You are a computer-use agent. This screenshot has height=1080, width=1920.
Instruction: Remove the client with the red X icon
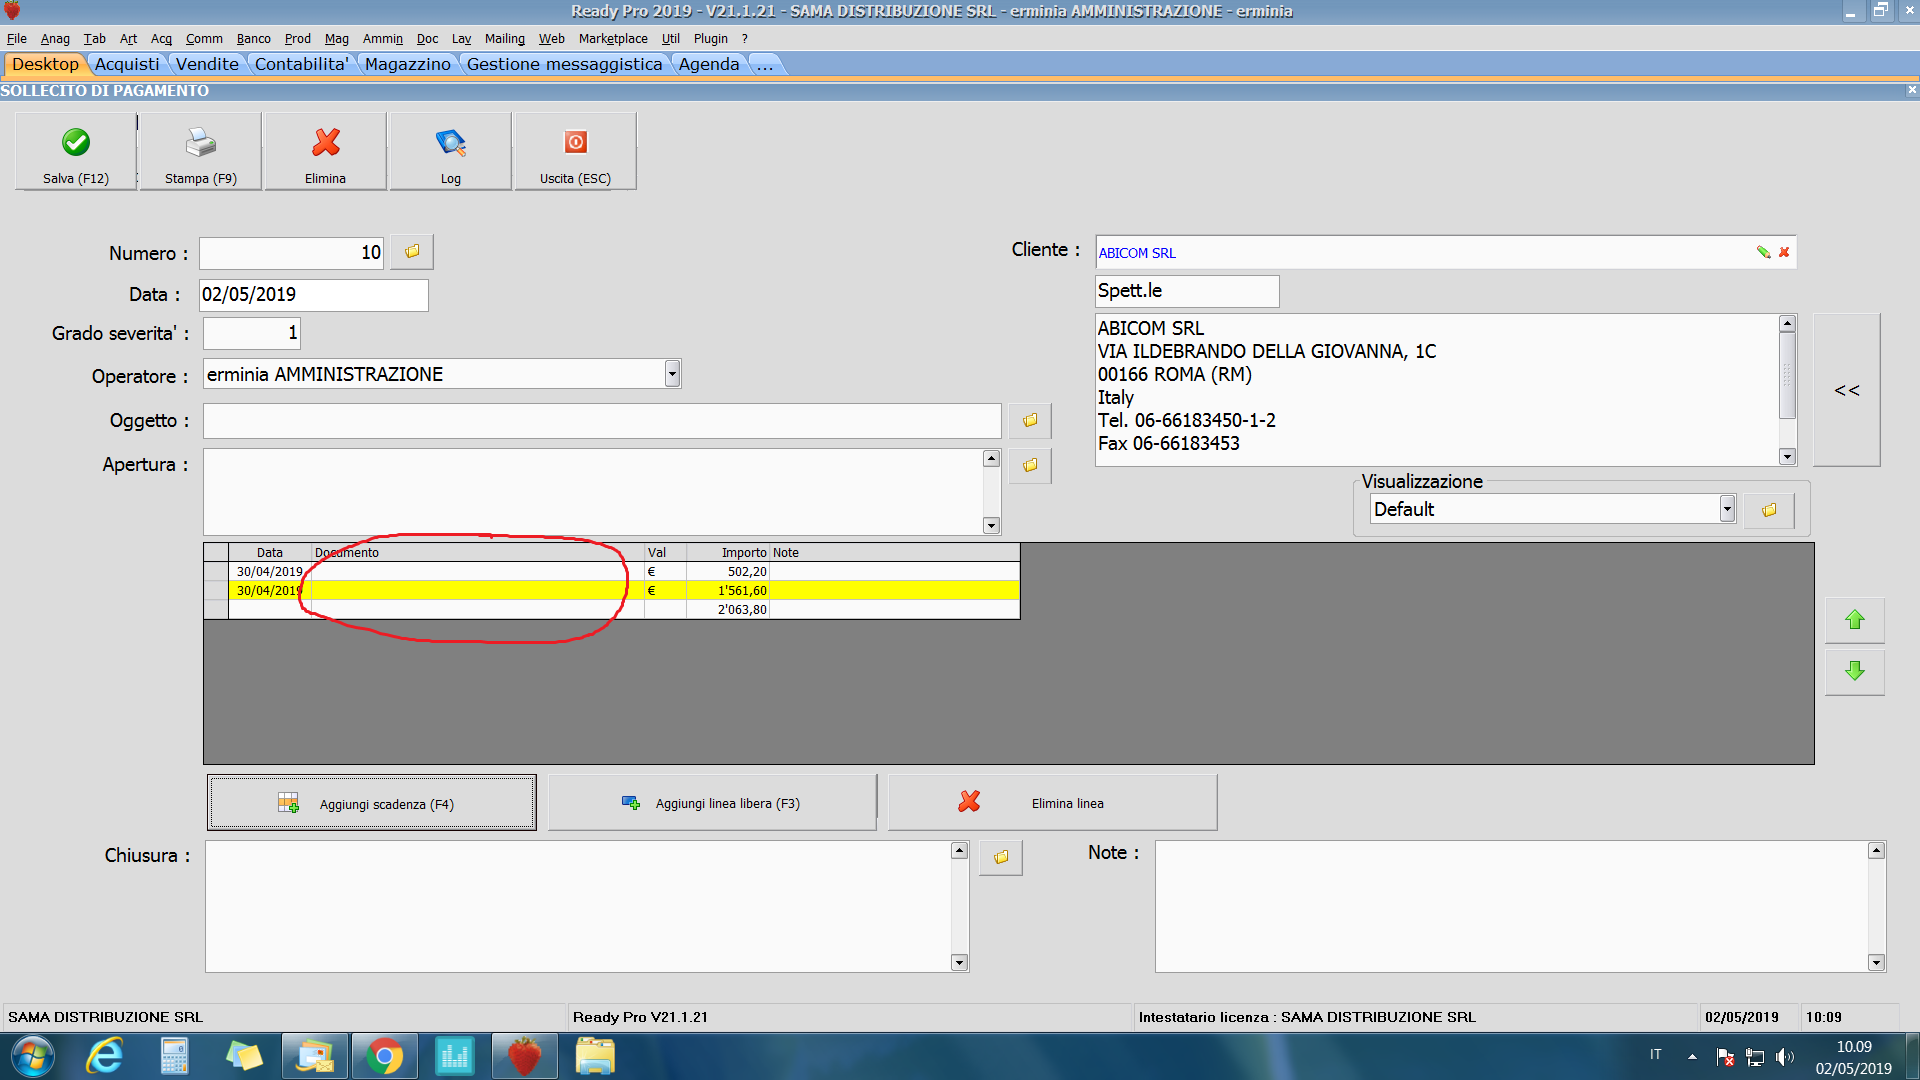[1784, 252]
